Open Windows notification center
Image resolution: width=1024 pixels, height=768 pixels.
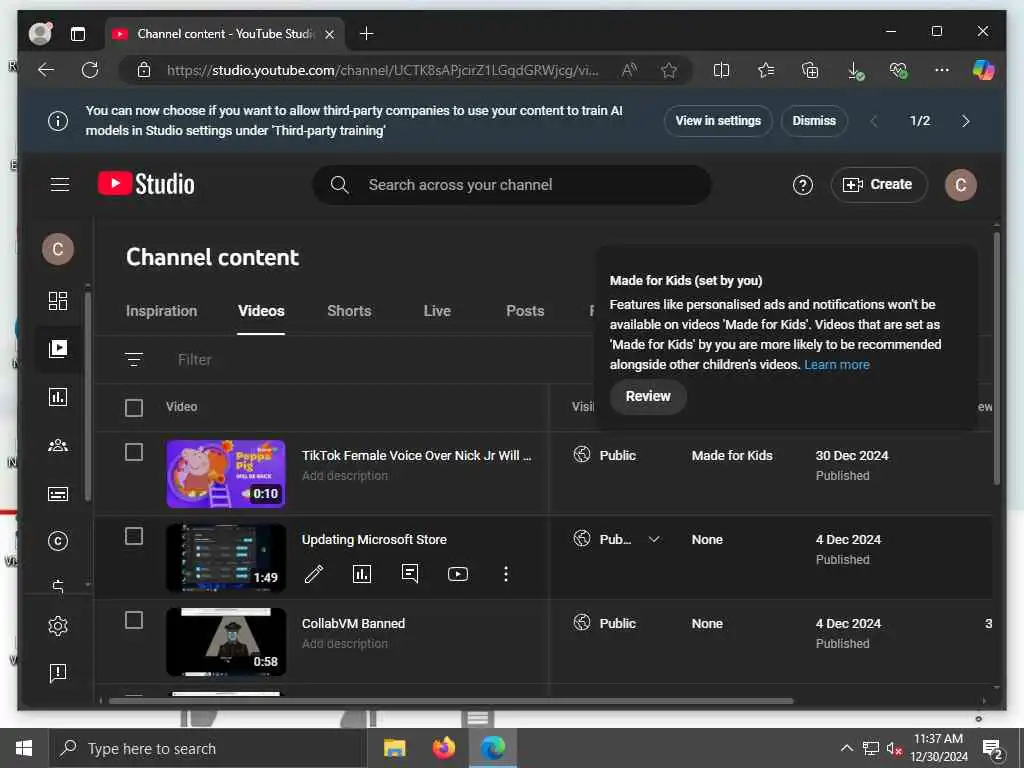(992, 748)
